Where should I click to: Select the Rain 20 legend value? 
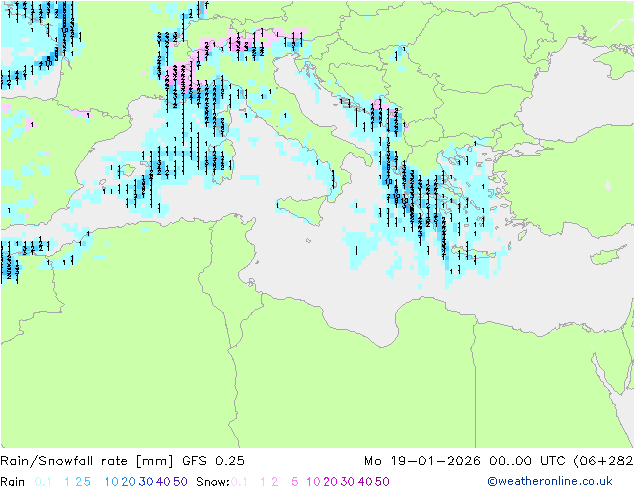[128, 482]
